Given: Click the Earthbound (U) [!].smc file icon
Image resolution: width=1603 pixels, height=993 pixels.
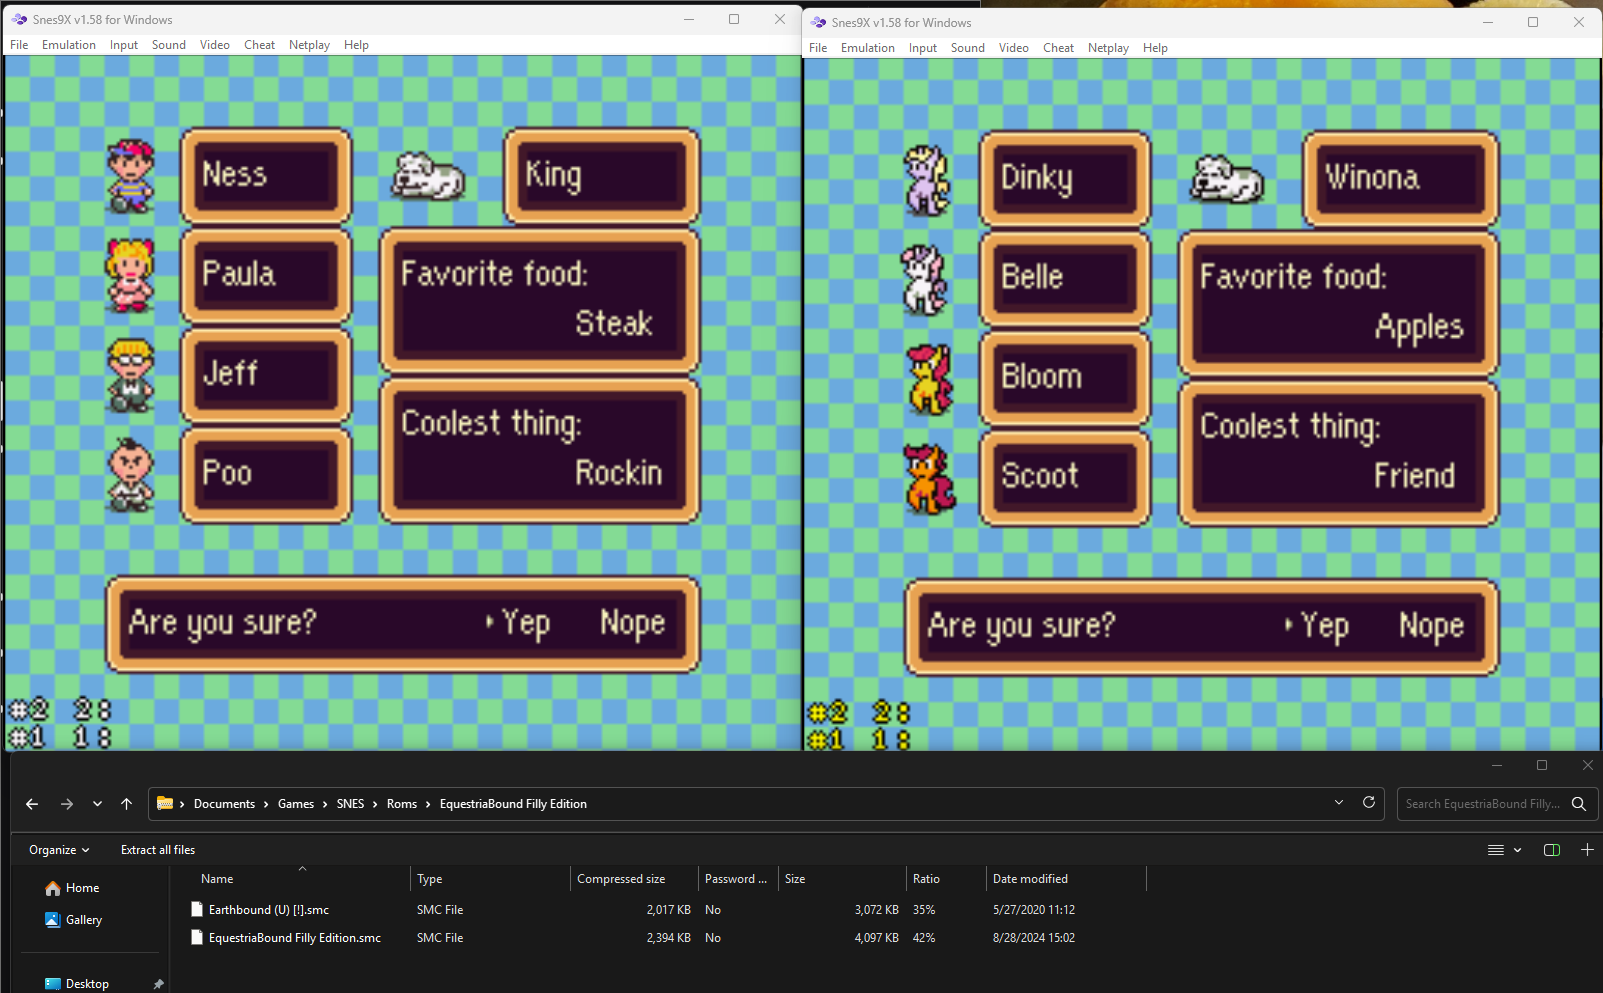Looking at the screenshot, I should coord(197,910).
